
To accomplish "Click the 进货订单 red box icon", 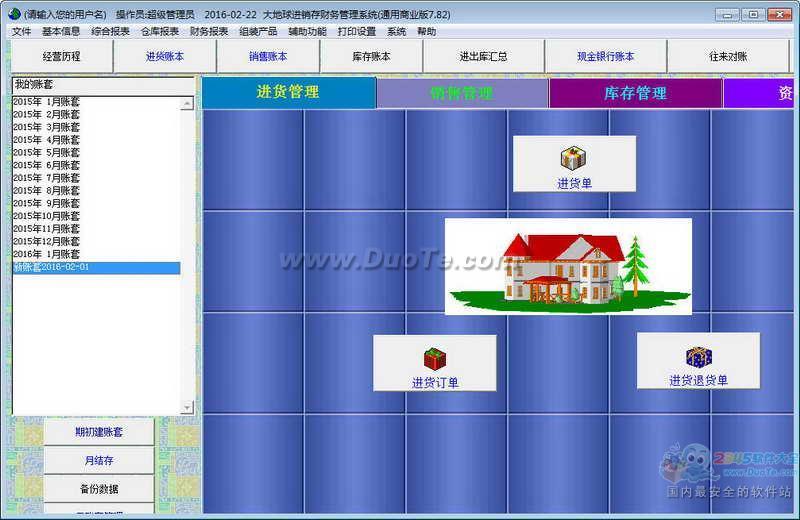I will click(435, 358).
